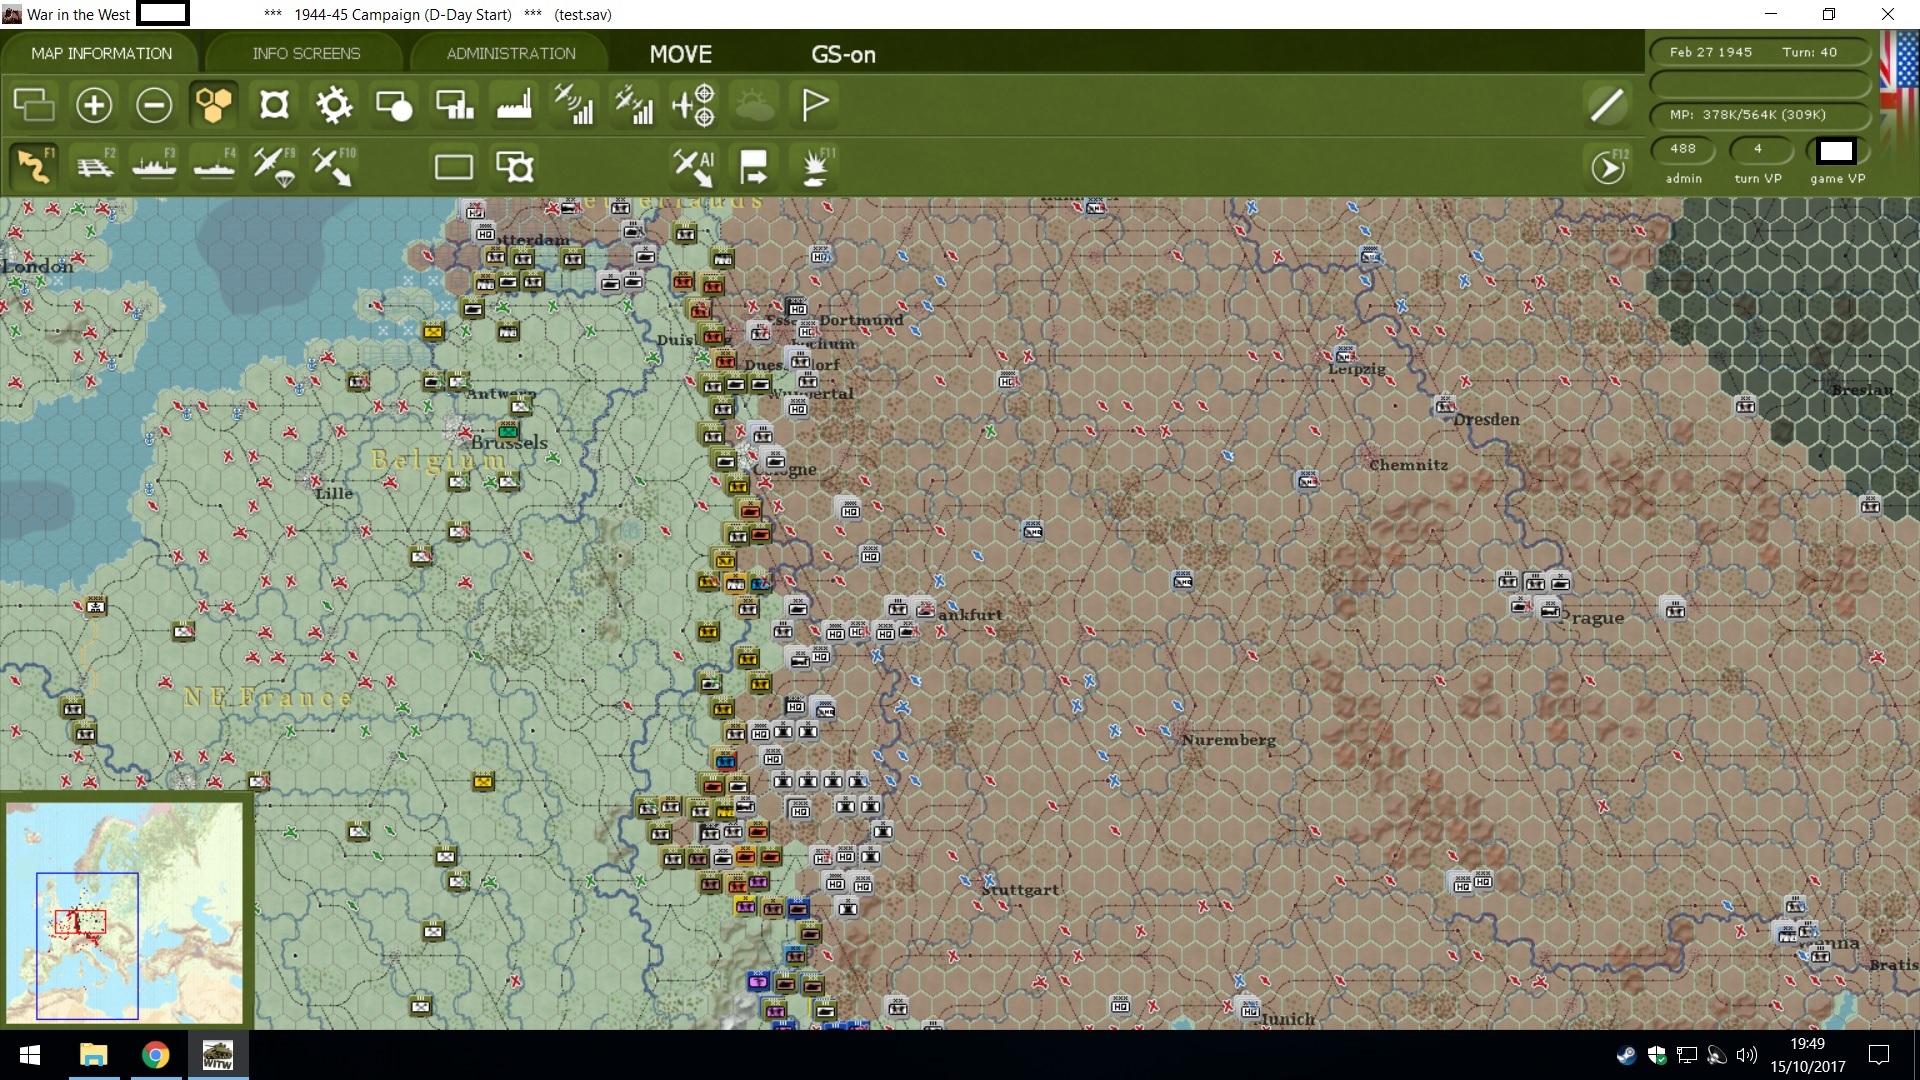This screenshot has height=1080, width=1920.
Task: Open the Map Information tab
Action: click(x=101, y=54)
